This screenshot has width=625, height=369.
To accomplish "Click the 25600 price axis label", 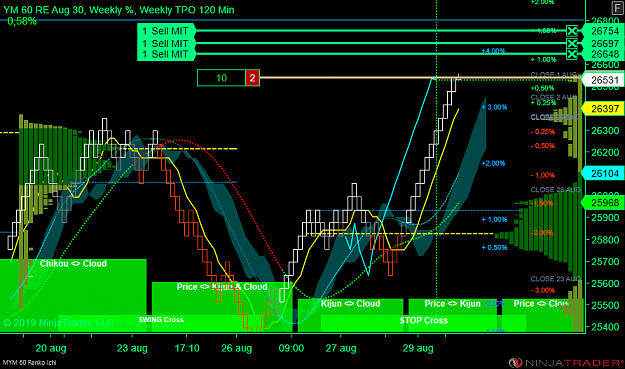I will click(x=605, y=284).
